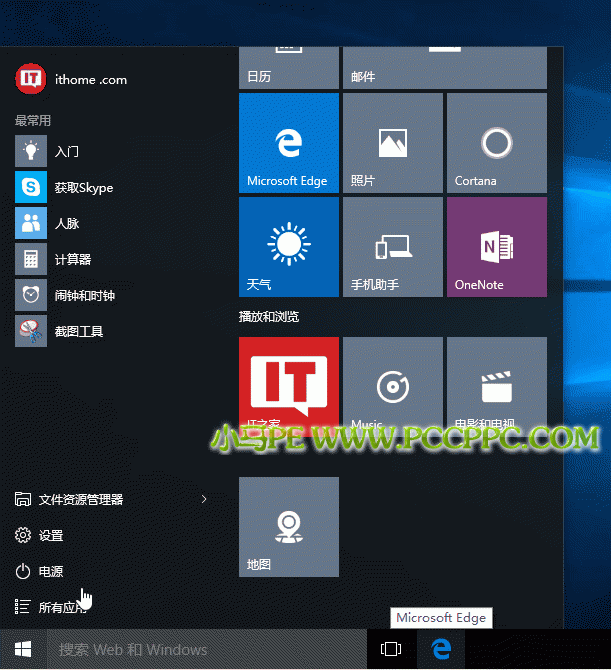Viewport: 611px width, 670px height.
Task: Open the 日历 (Calendar) tile
Action: pyautogui.click(x=289, y=68)
